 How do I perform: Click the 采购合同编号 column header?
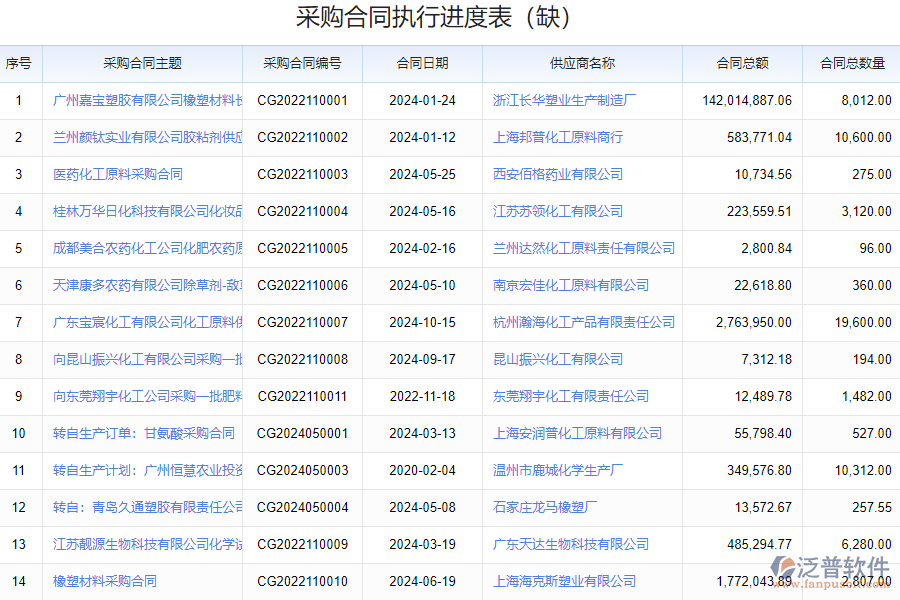point(302,63)
